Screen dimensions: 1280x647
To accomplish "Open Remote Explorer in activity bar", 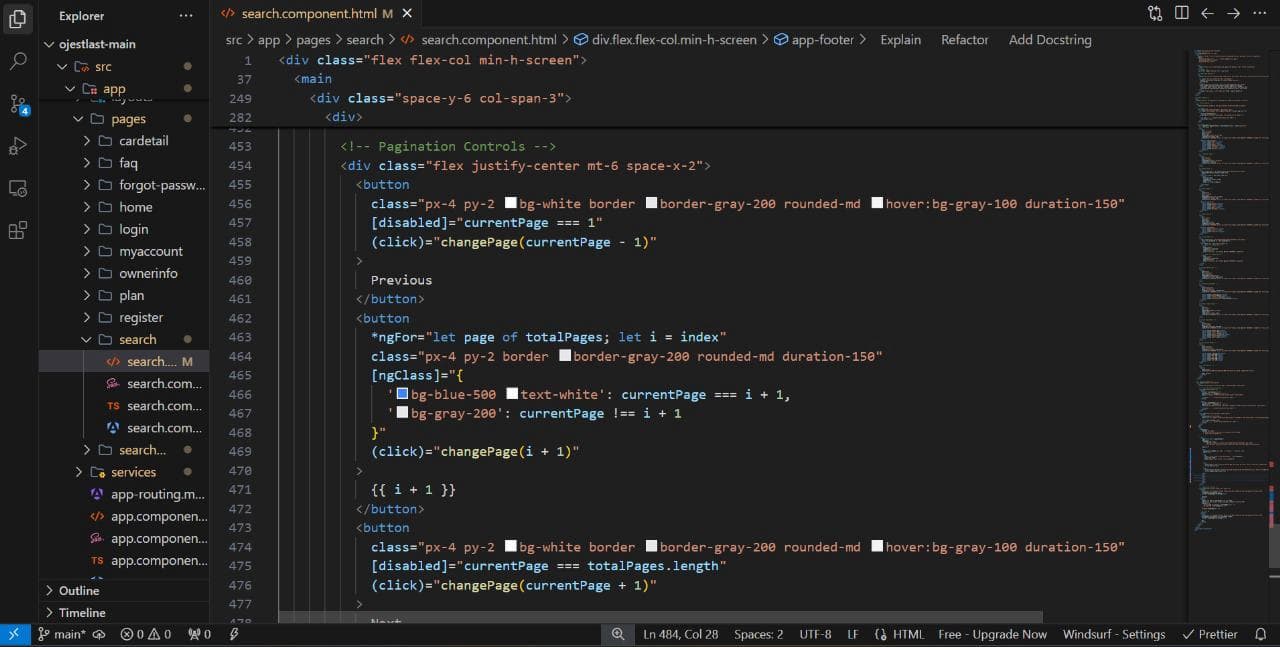I will [x=18, y=188].
